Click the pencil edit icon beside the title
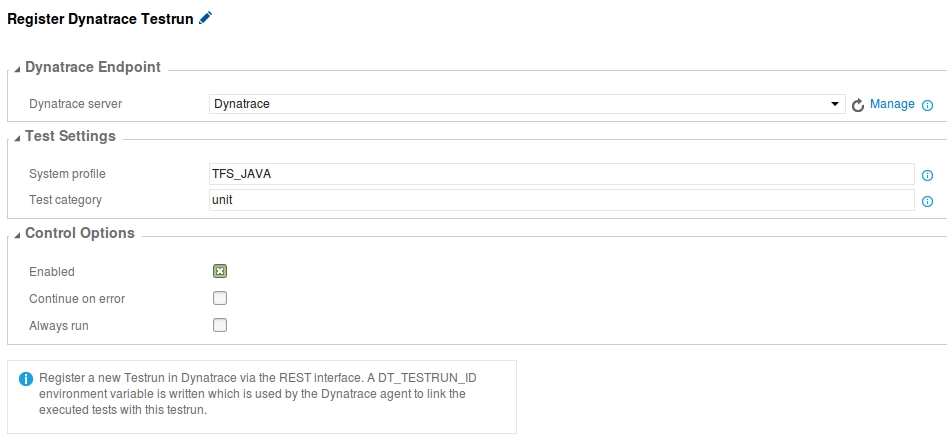947x438 pixels. click(x=205, y=18)
